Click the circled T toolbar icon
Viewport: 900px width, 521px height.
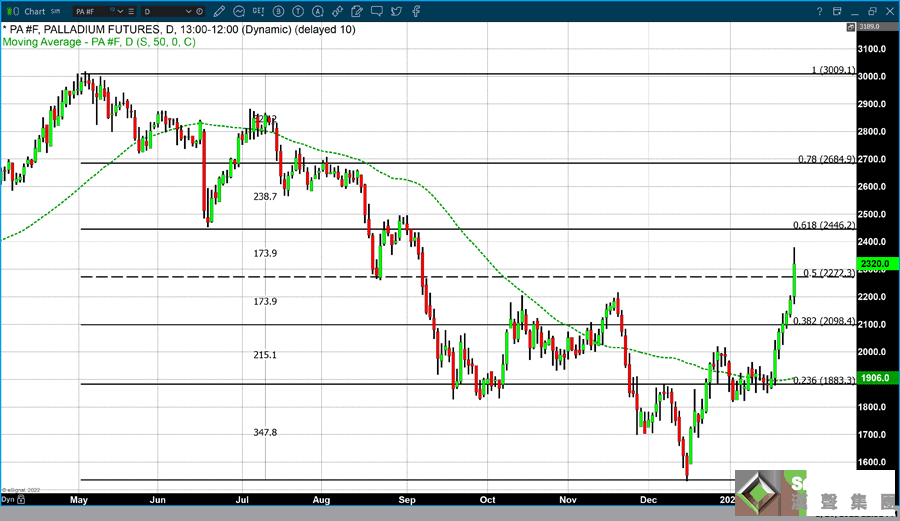point(298,11)
